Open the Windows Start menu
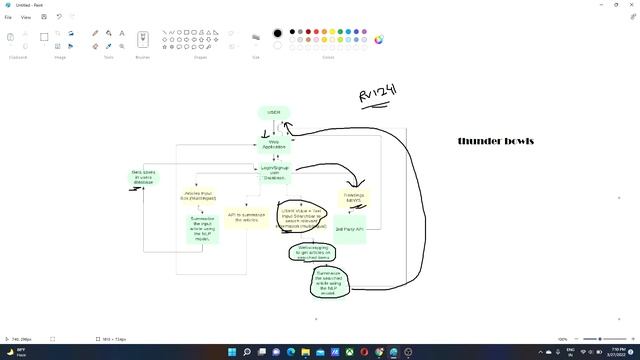640x360 pixels. [232, 352]
